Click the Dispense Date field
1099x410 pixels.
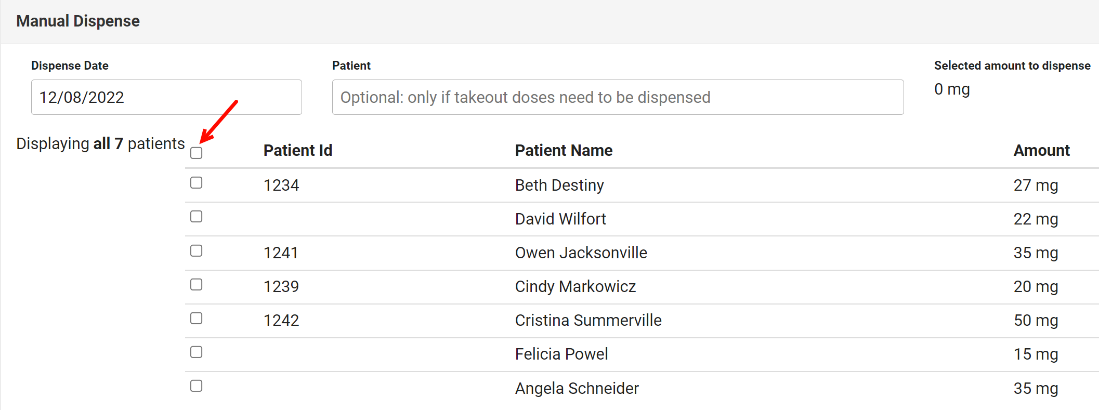point(166,98)
